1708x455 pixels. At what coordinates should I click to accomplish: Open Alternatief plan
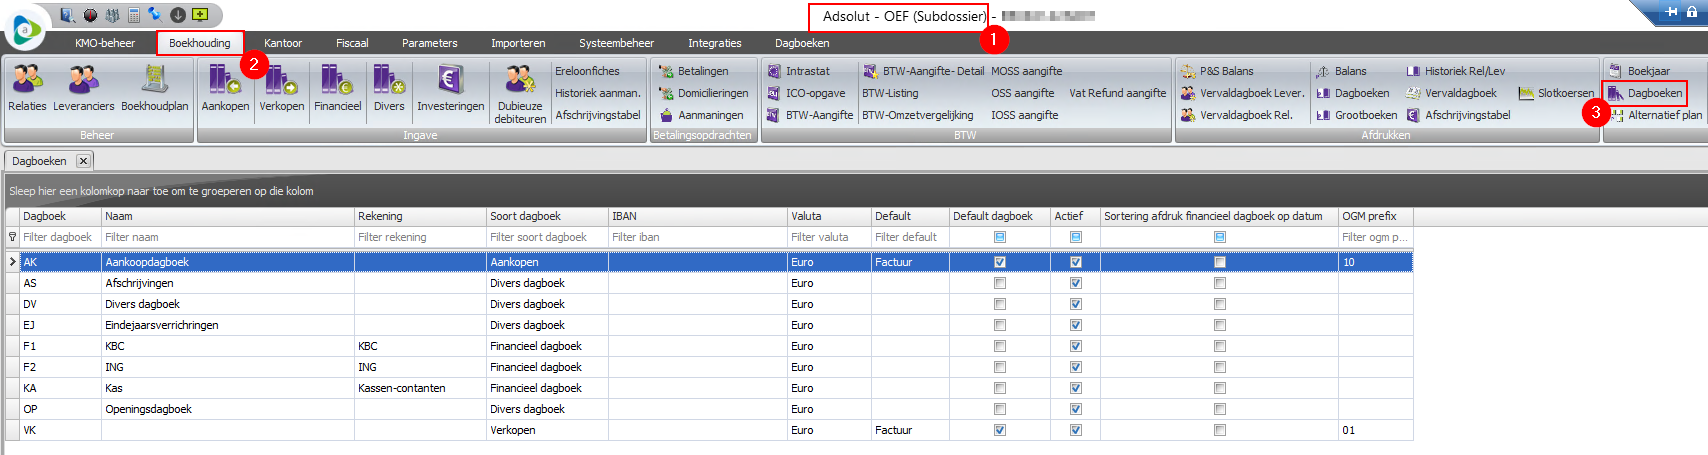[1655, 115]
